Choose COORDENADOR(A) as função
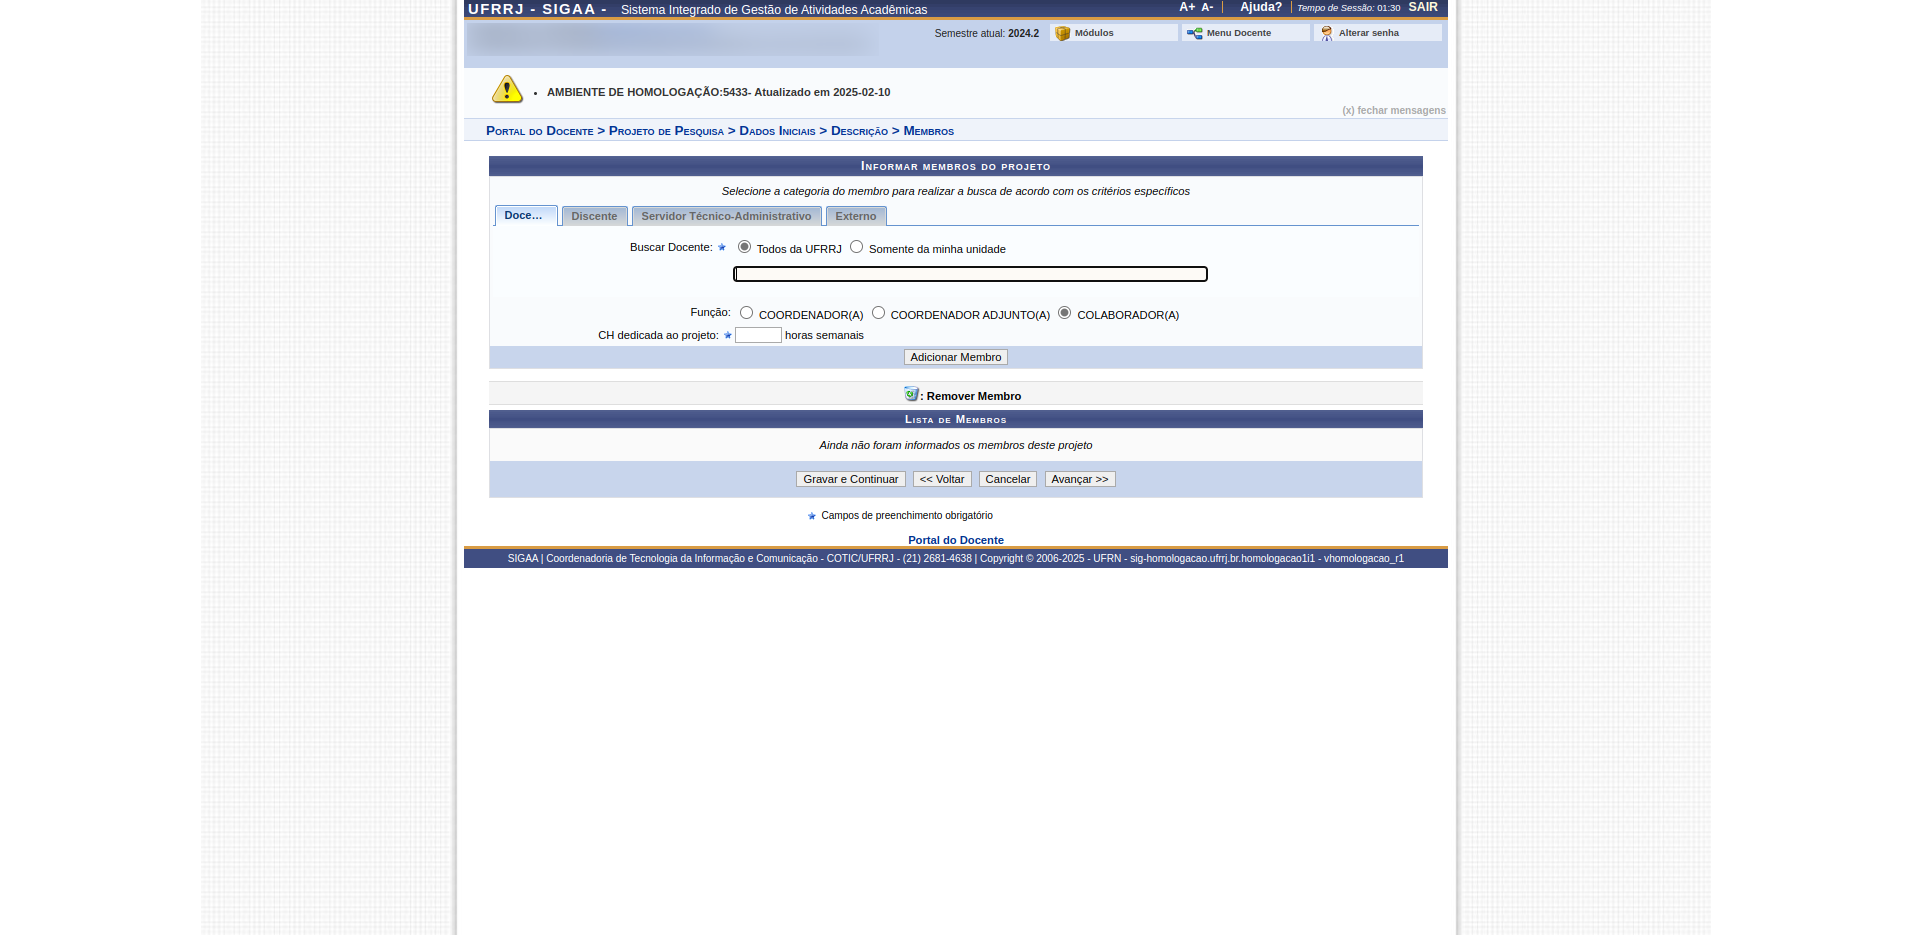The image size is (1912, 935). (x=746, y=313)
